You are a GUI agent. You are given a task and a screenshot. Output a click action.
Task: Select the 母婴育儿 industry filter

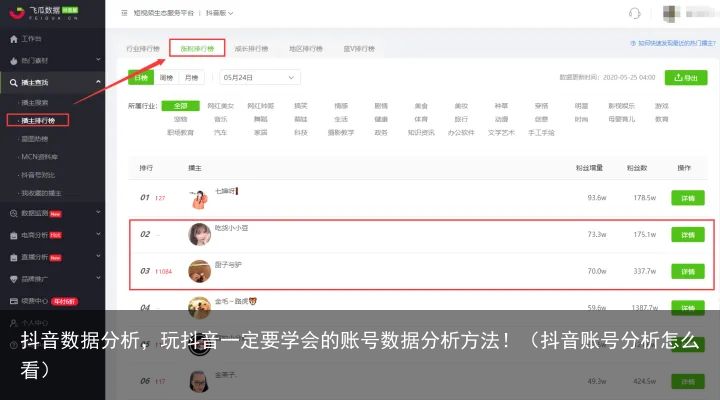pyautogui.click(x=621, y=119)
